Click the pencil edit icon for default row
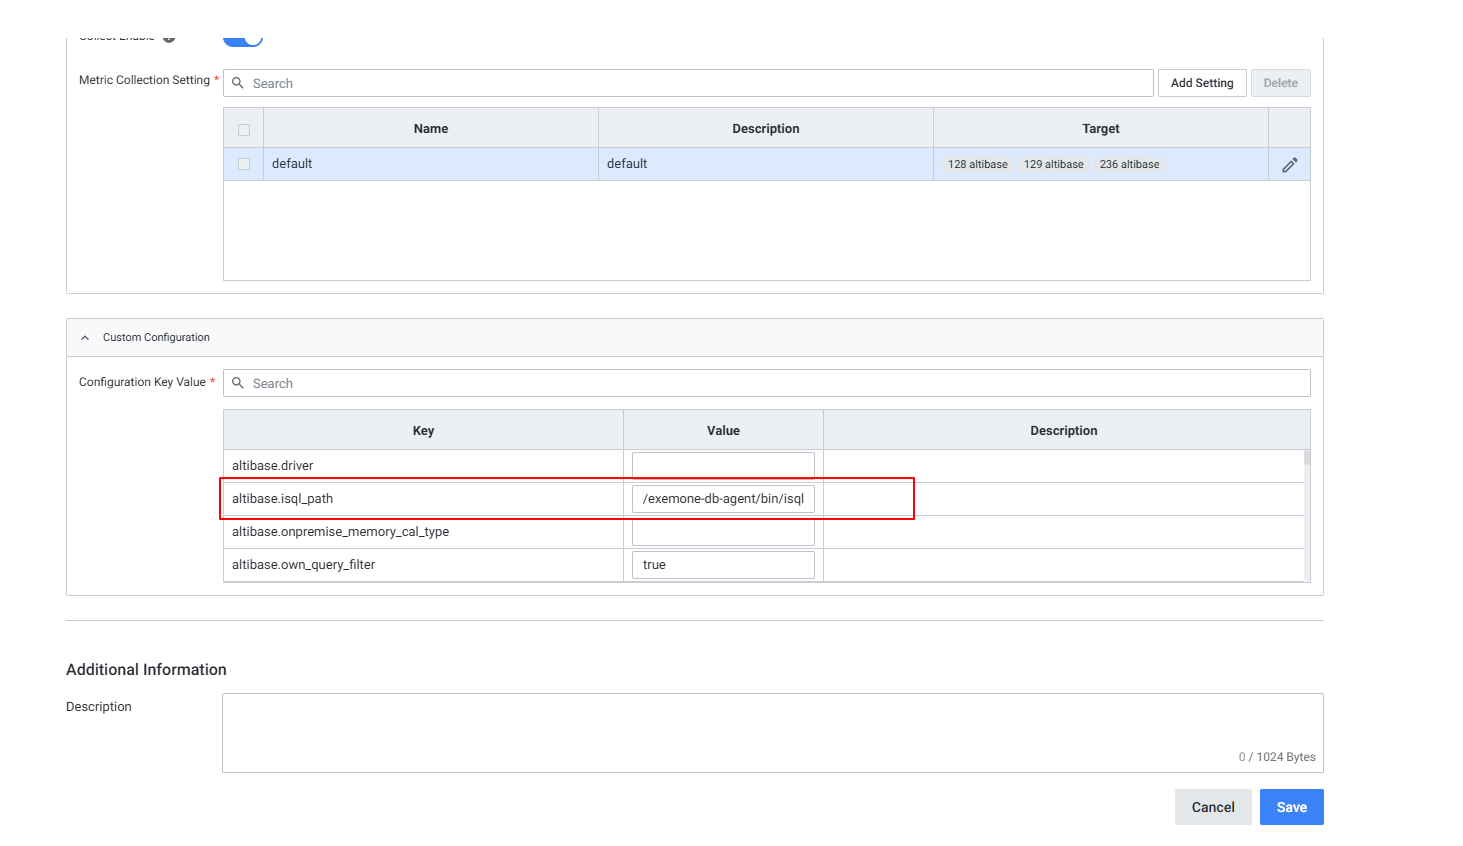Image resolution: width=1463 pixels, height=846 pixels. (1289, 165)
